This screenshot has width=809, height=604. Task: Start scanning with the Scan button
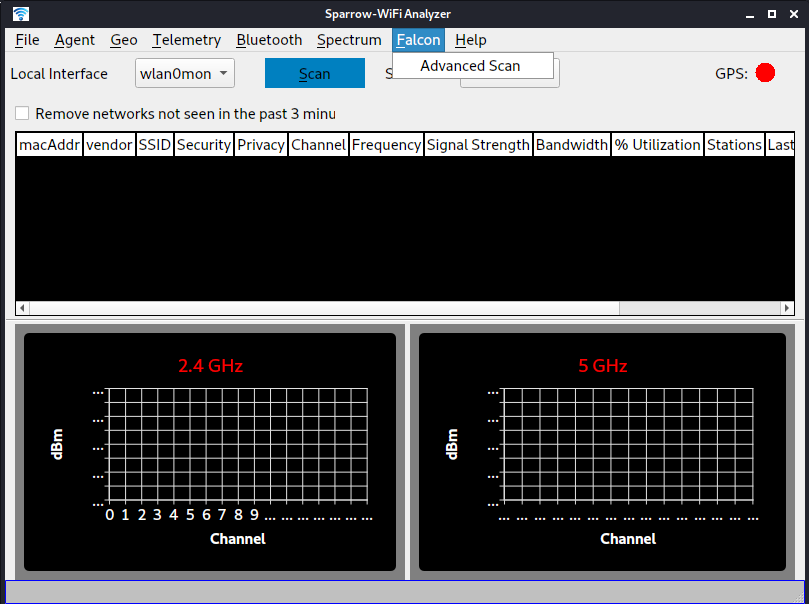[315, 73]
